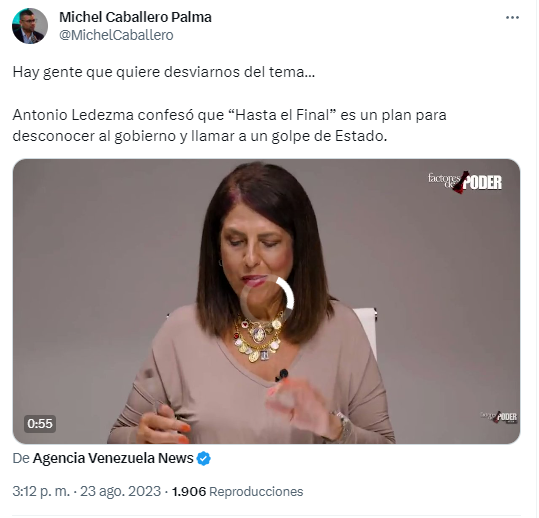This screenshot has height=518, width=539.
Task: Click the 23 ago. 2023 date
Action: 120,491
